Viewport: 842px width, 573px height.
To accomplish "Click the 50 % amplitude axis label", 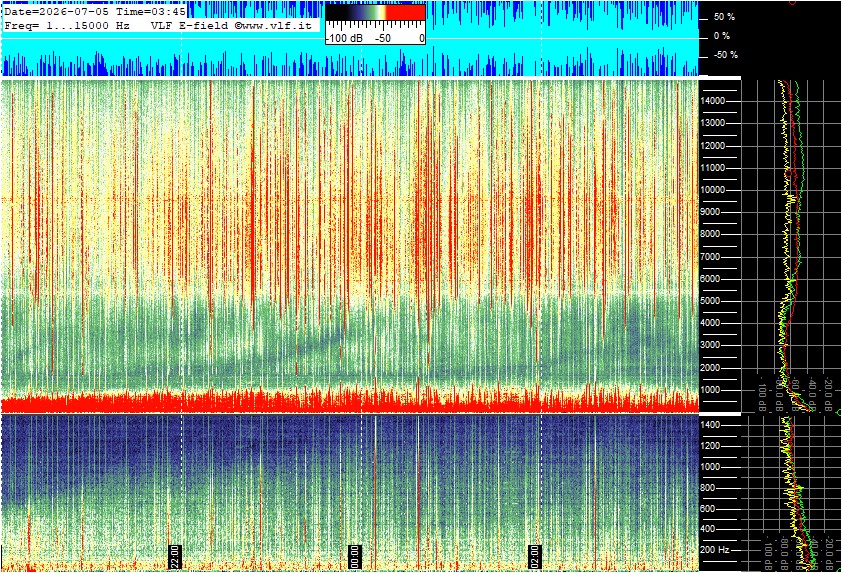I will [x=724, y=17].
